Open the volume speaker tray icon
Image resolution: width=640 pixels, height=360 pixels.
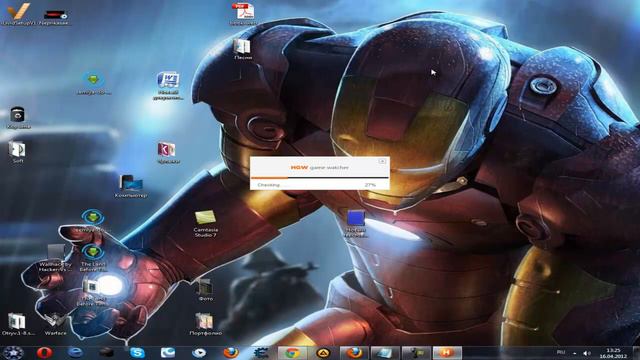587,353
